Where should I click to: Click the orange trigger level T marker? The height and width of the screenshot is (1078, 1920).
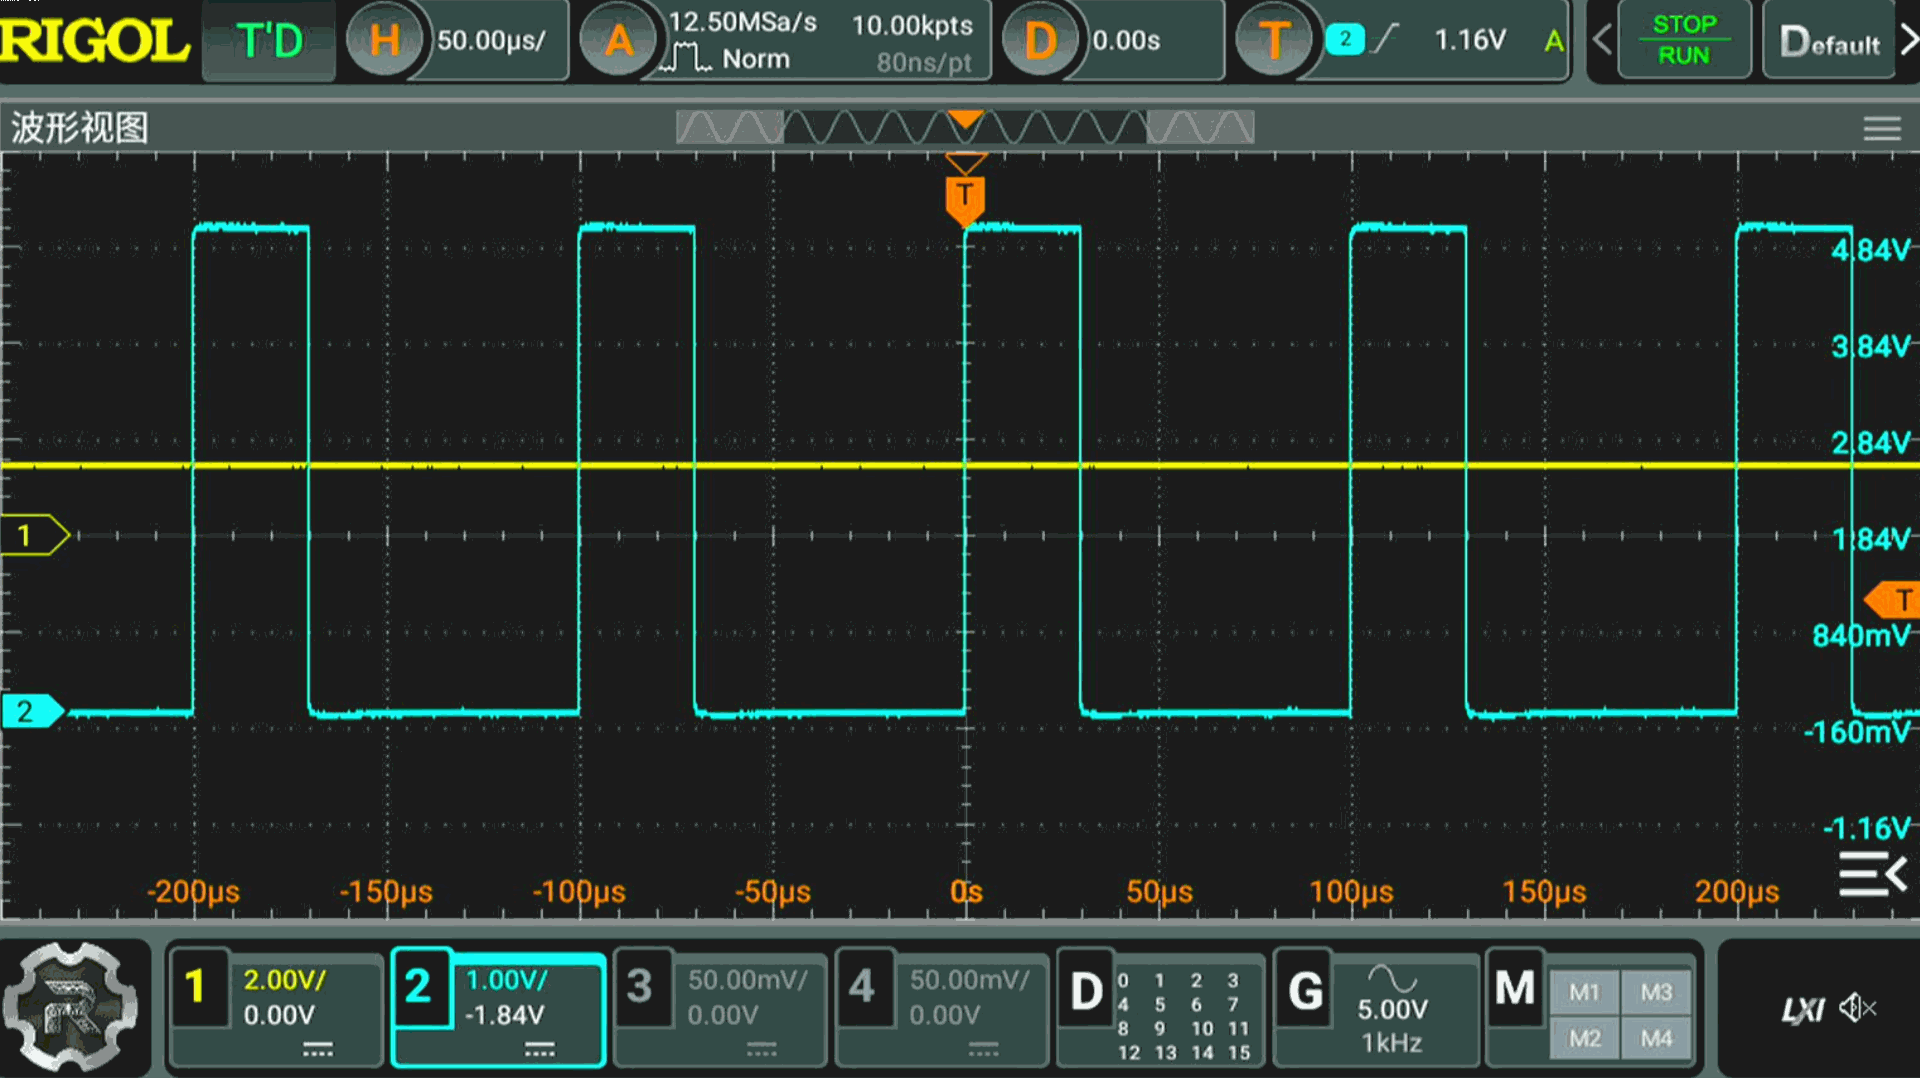click(1893, 600)
